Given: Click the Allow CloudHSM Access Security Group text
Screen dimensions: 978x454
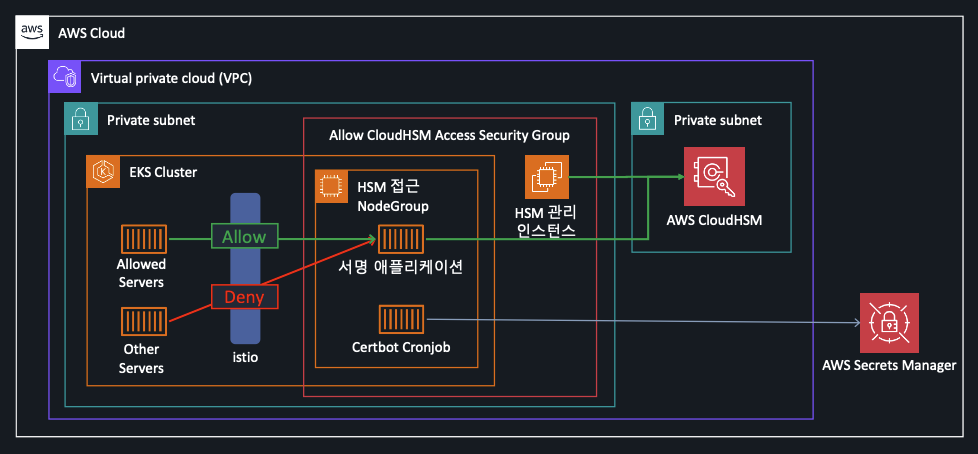Looking at the screenshot, I should [x=449, y=135].
